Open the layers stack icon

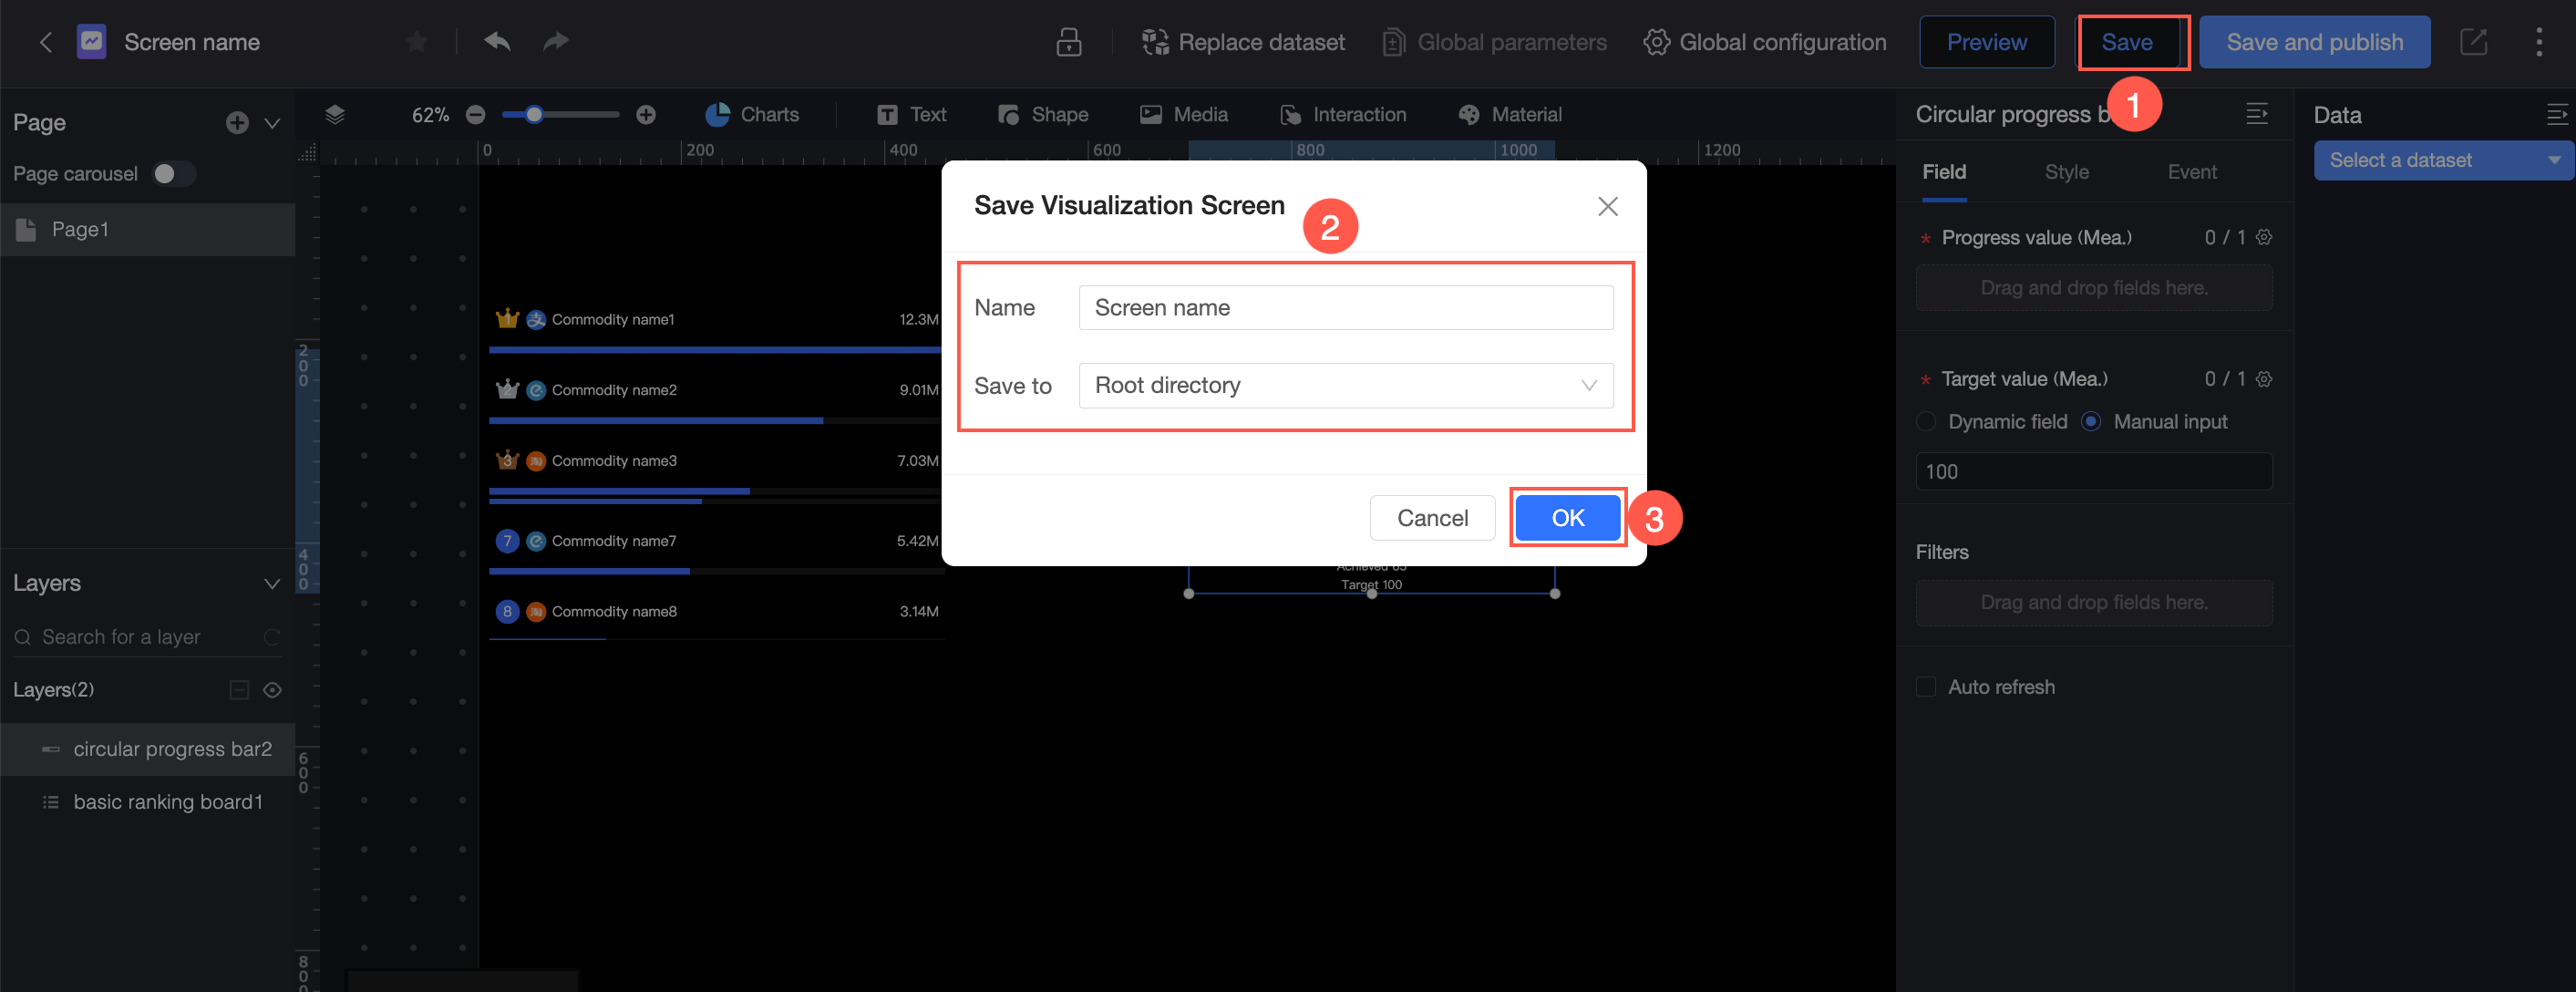click(335, 114)
